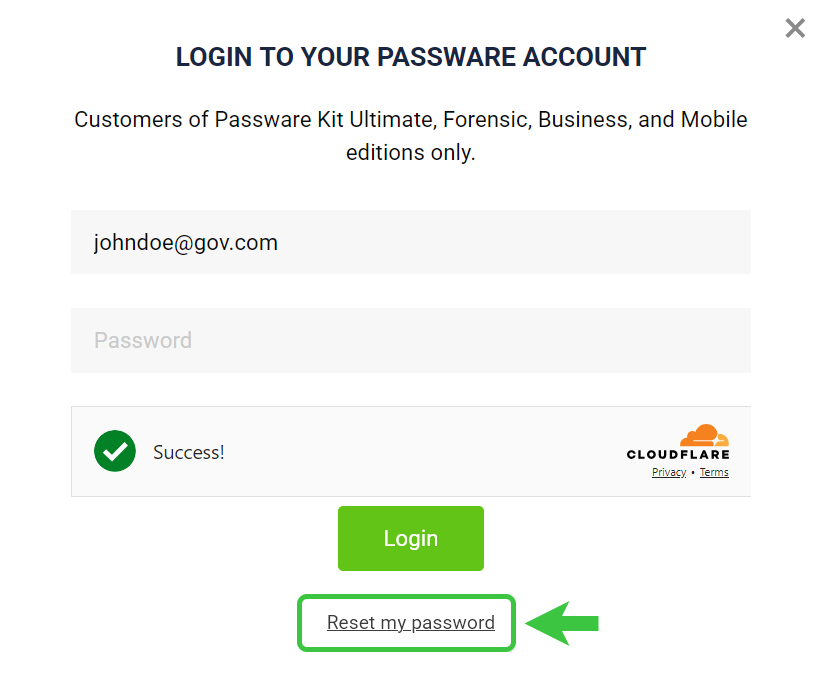Click the green success checkmark icon
826x676 pixels.
pyautogui.click(x=115, y=451)
